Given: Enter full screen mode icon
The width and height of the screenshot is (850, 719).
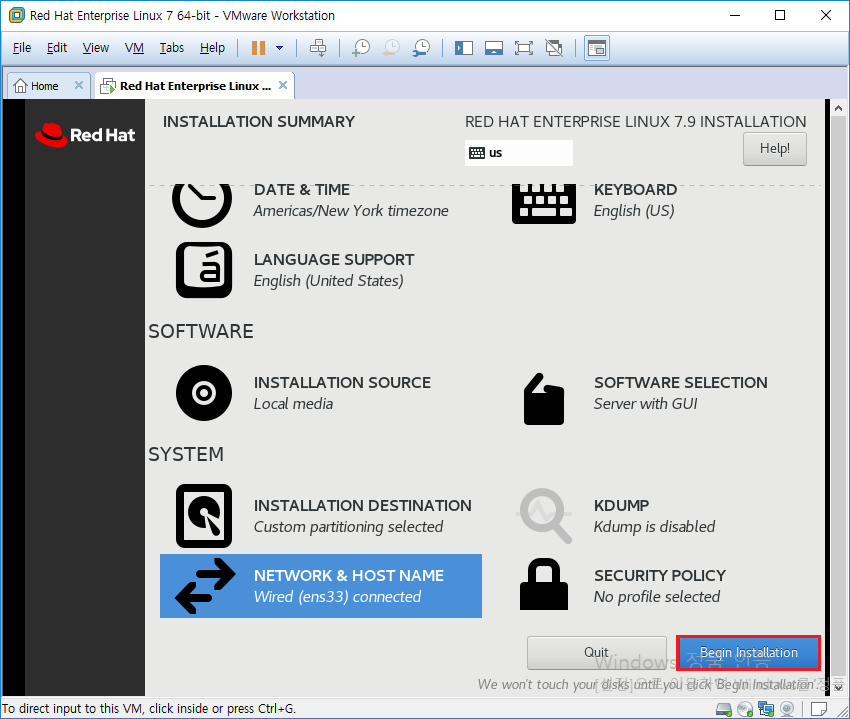Looking at the screenshot, I should [x=524, y=48].
